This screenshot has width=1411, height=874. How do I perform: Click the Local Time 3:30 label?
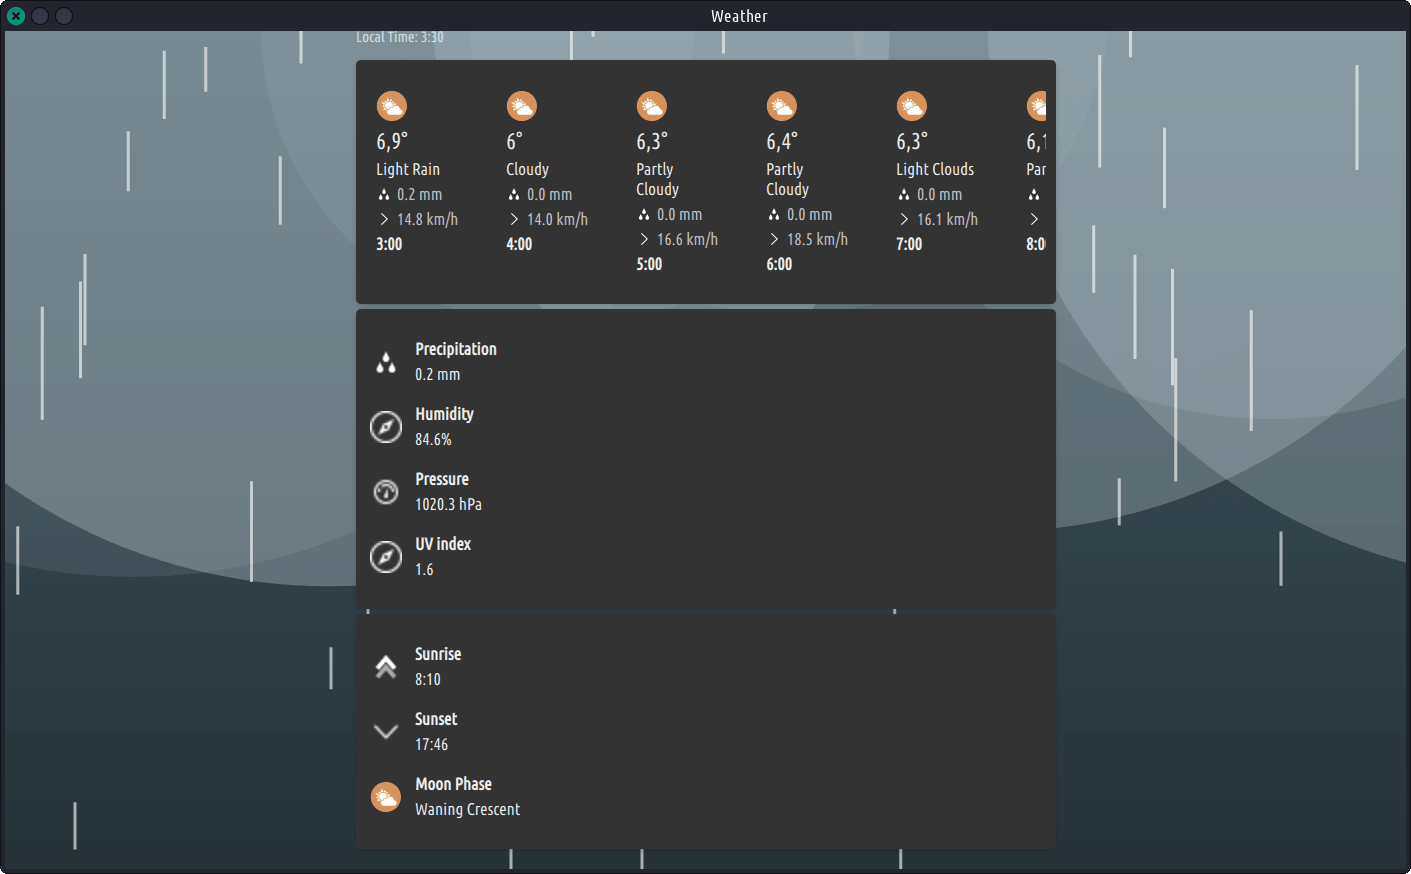coord(400,37)
